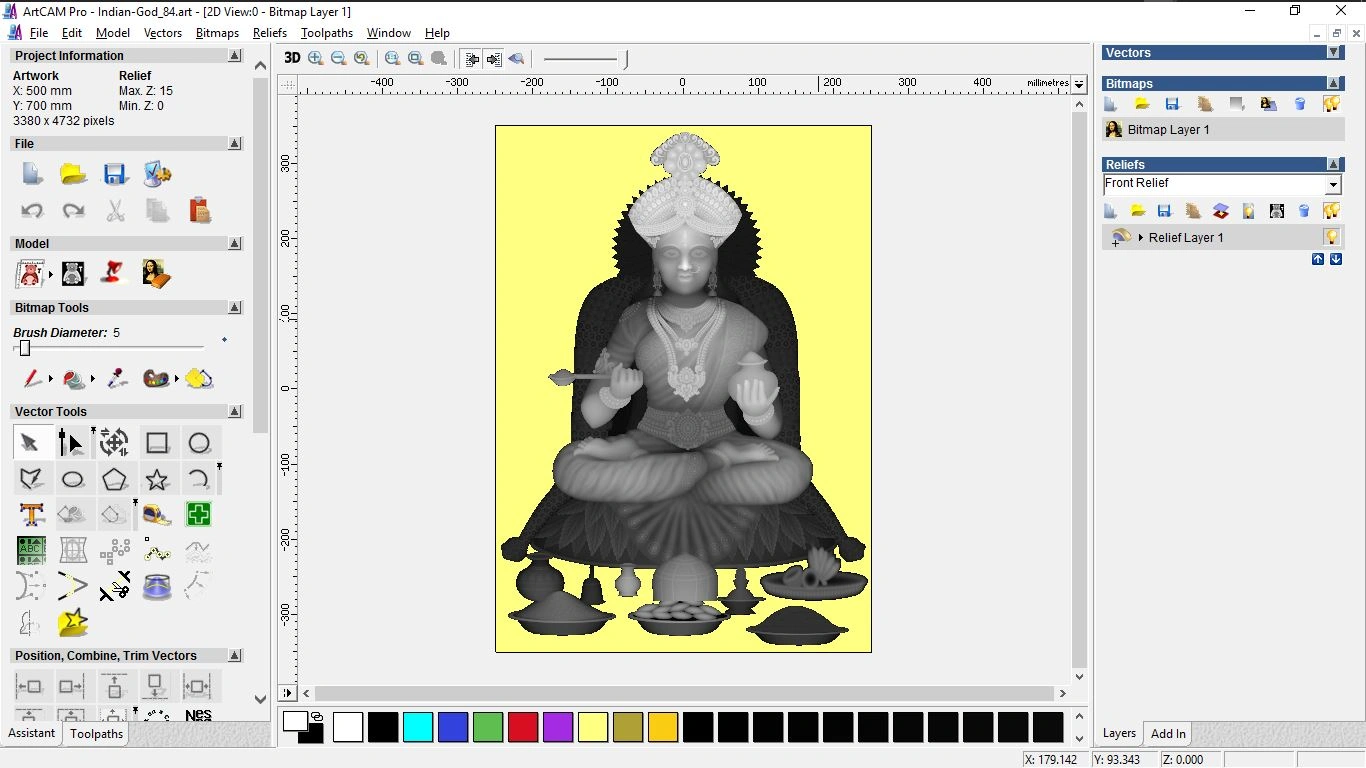Switch to the Toolpaths tab
1366x768 pixels.
96,734
